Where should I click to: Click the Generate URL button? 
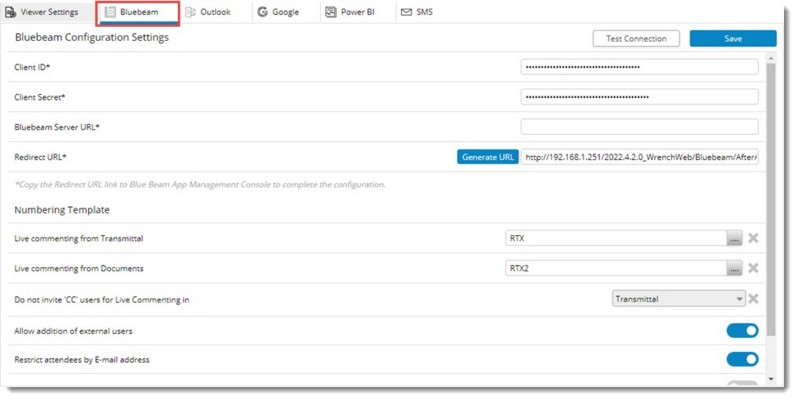[488, 157]
